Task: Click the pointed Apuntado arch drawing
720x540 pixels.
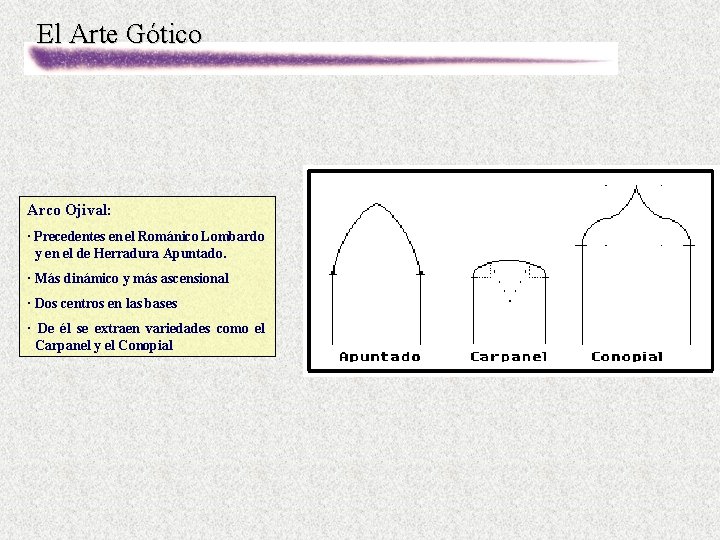Action: click(x=377, y=274)
